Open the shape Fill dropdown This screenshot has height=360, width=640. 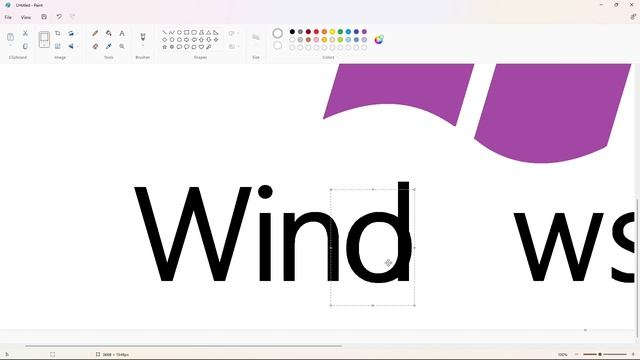(x=233, y=47)
